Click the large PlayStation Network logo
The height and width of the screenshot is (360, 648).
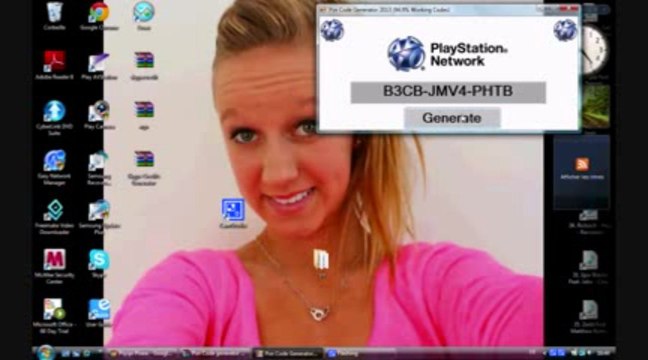coord(448,54)
